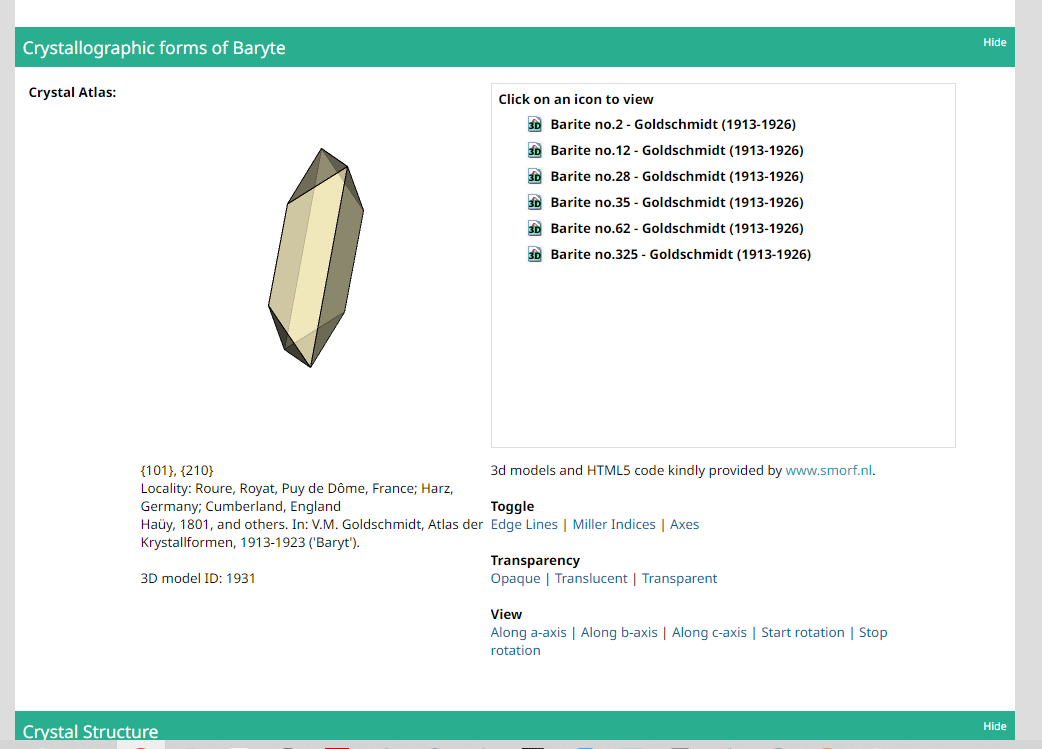This screenshot has height=749, width=1042.
Task: Start rotation of the crystal model
Action: [802, 632]
